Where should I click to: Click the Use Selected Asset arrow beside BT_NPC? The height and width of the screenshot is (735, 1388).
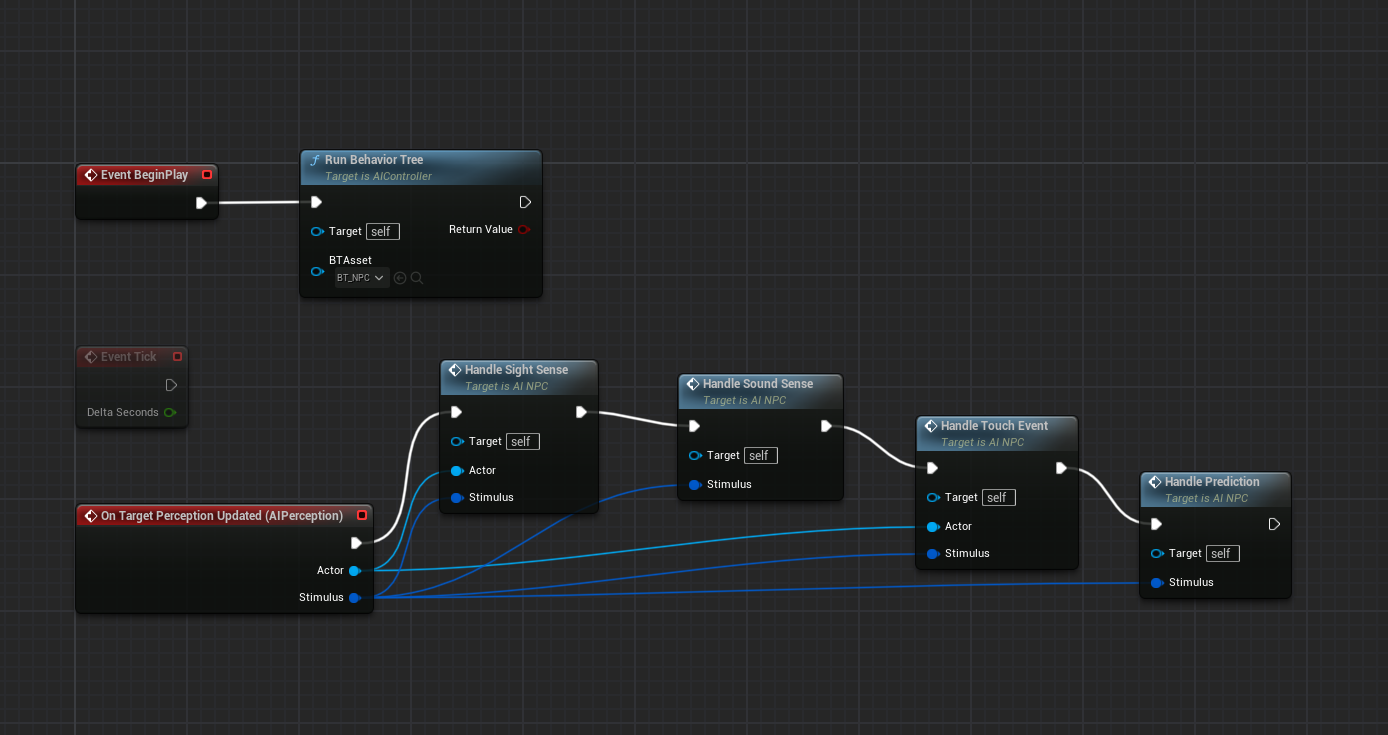click(400, 277)
